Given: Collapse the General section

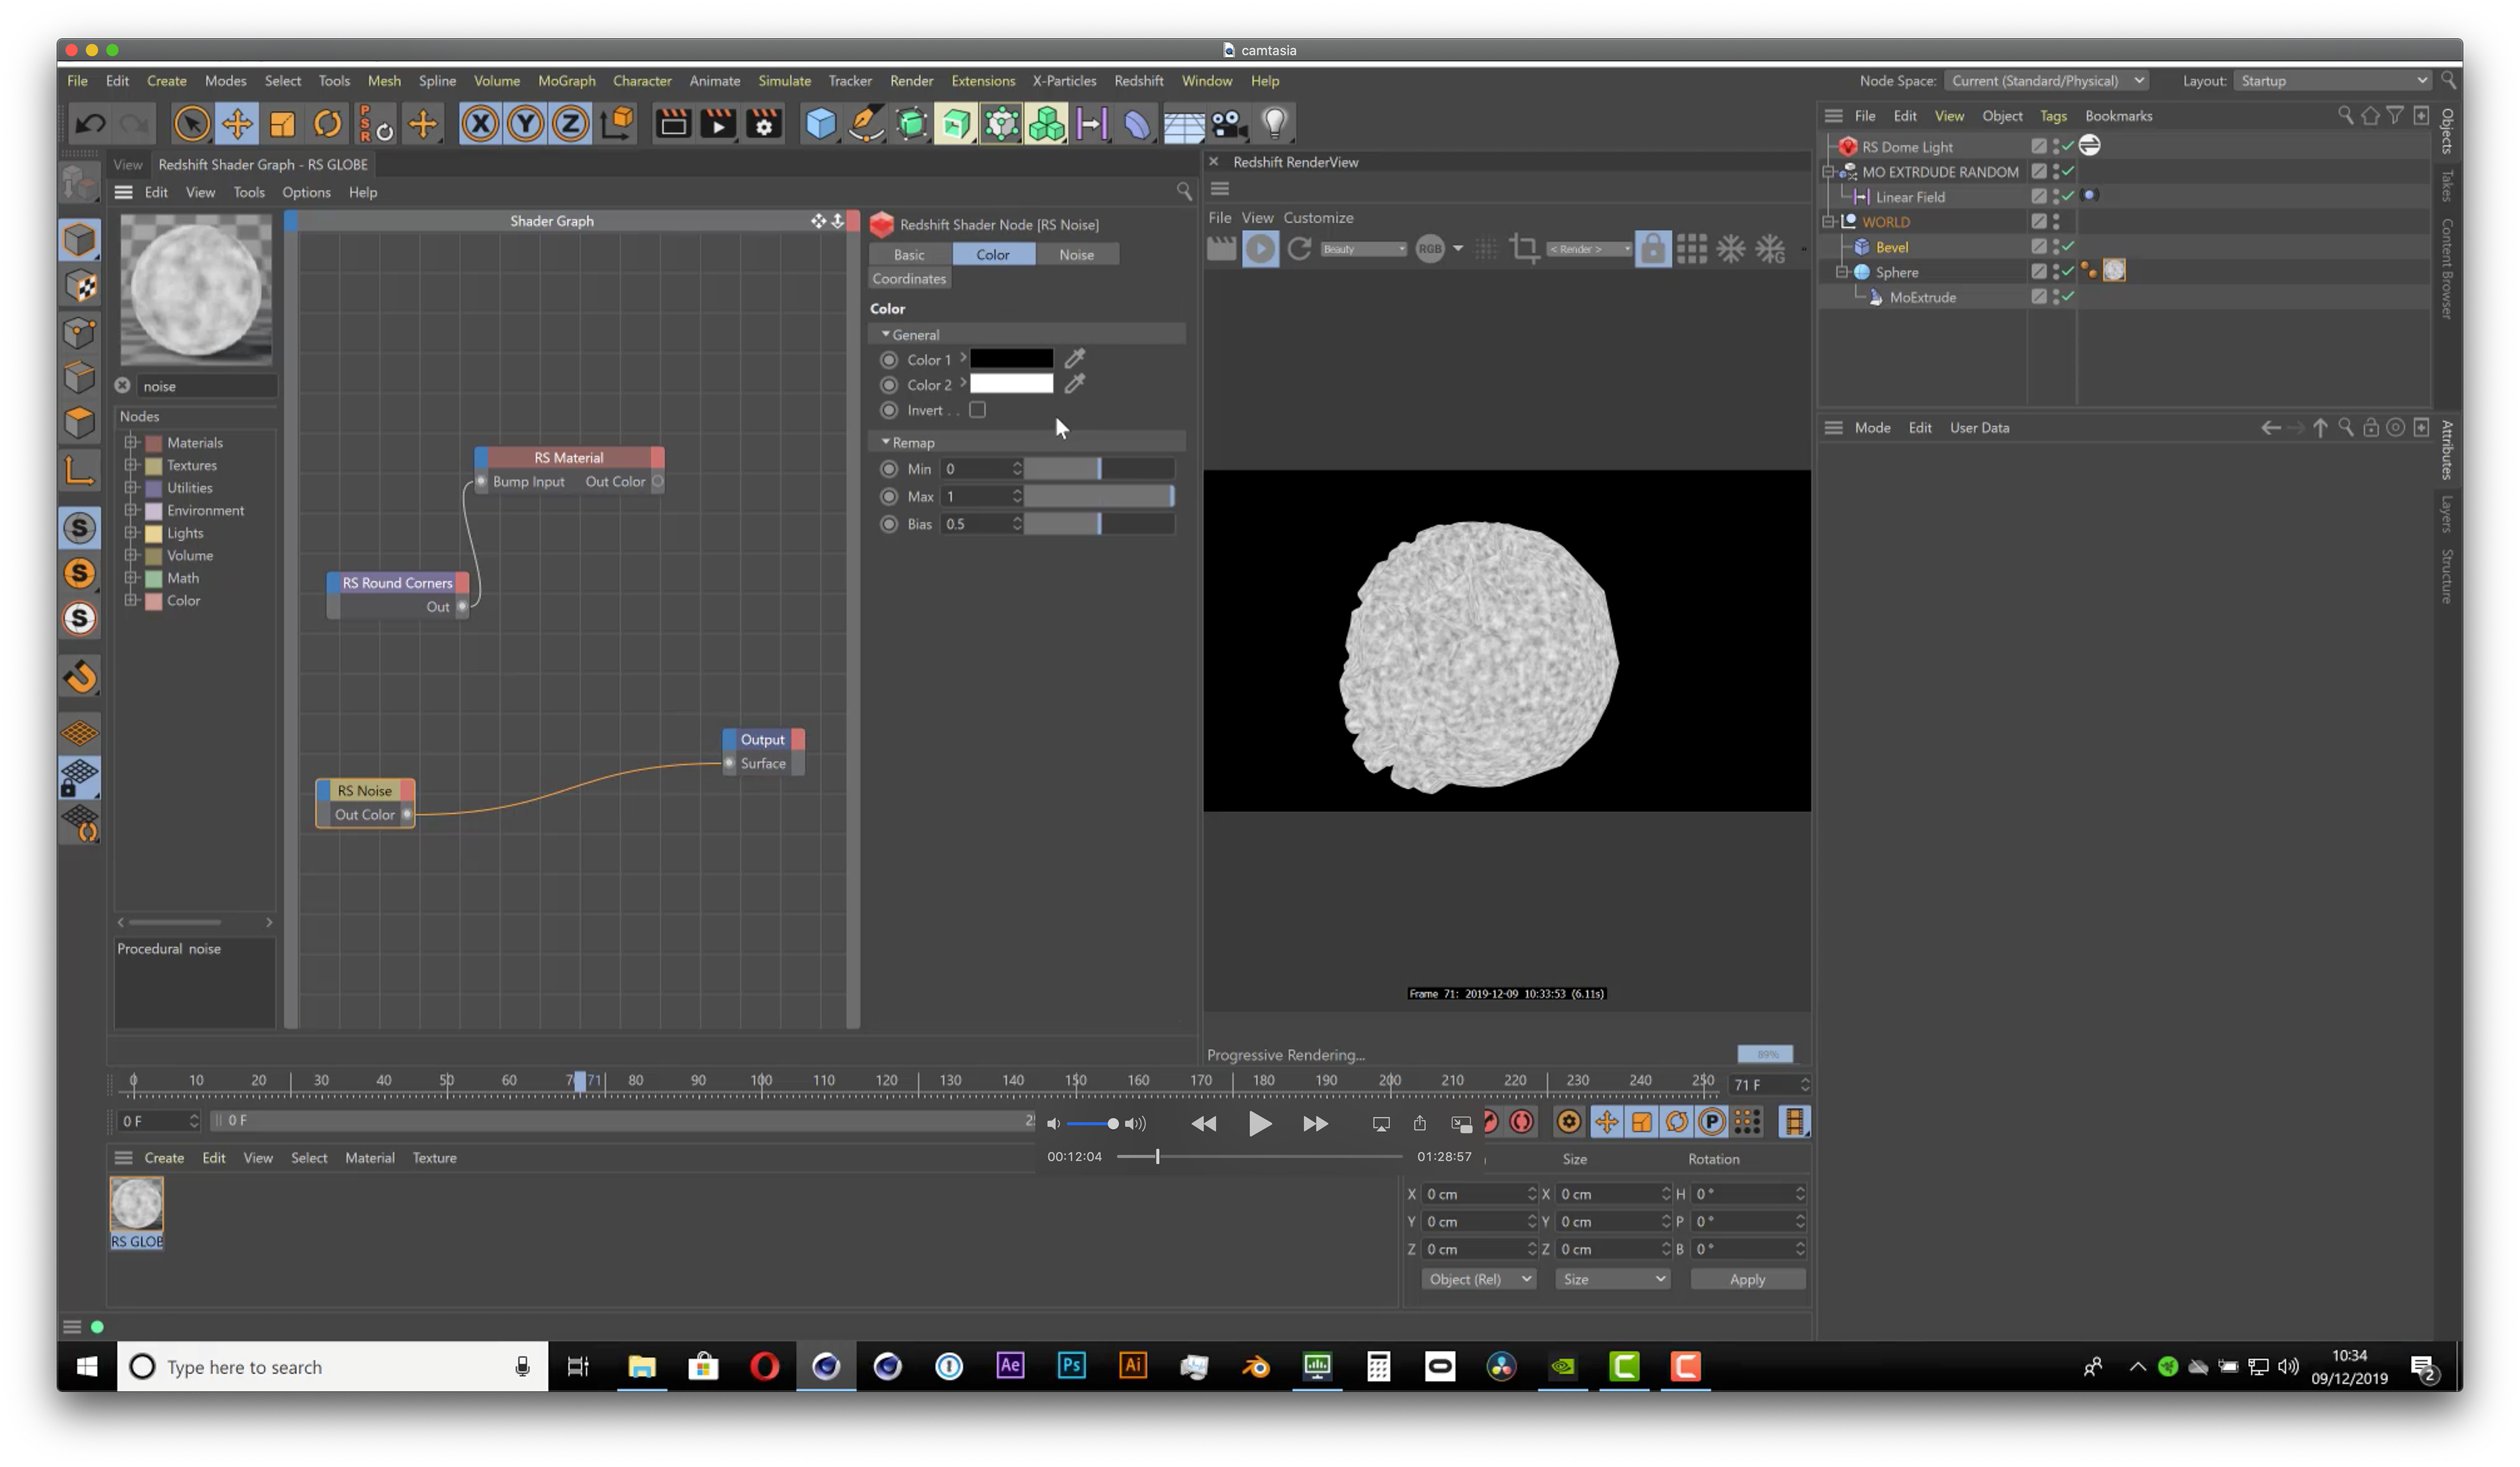Looking at the screenshot, I should 886,334.
